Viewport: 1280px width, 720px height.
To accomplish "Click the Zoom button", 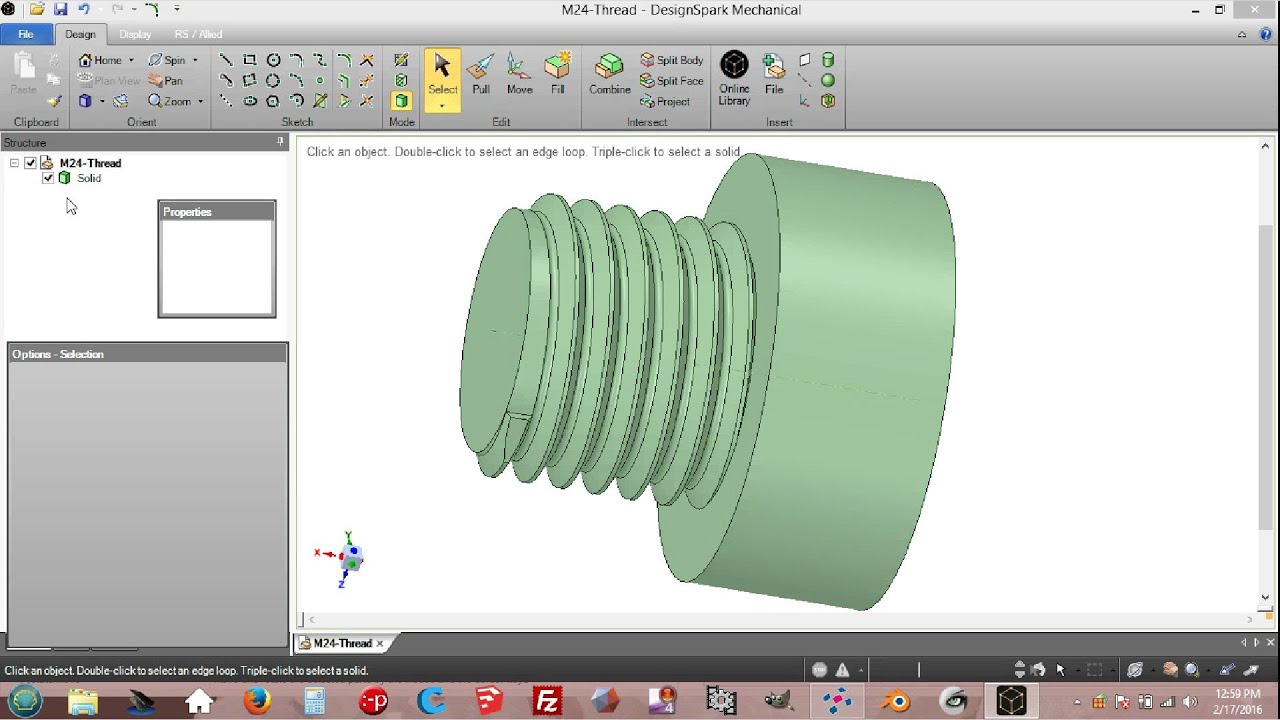I will coord(170,101).
